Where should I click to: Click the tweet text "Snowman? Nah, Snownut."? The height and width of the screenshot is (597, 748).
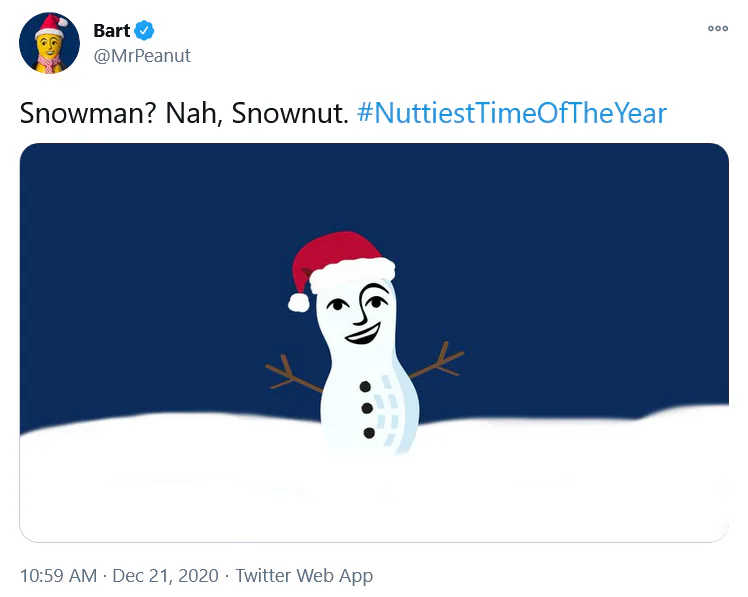click(x=184, y=113)
